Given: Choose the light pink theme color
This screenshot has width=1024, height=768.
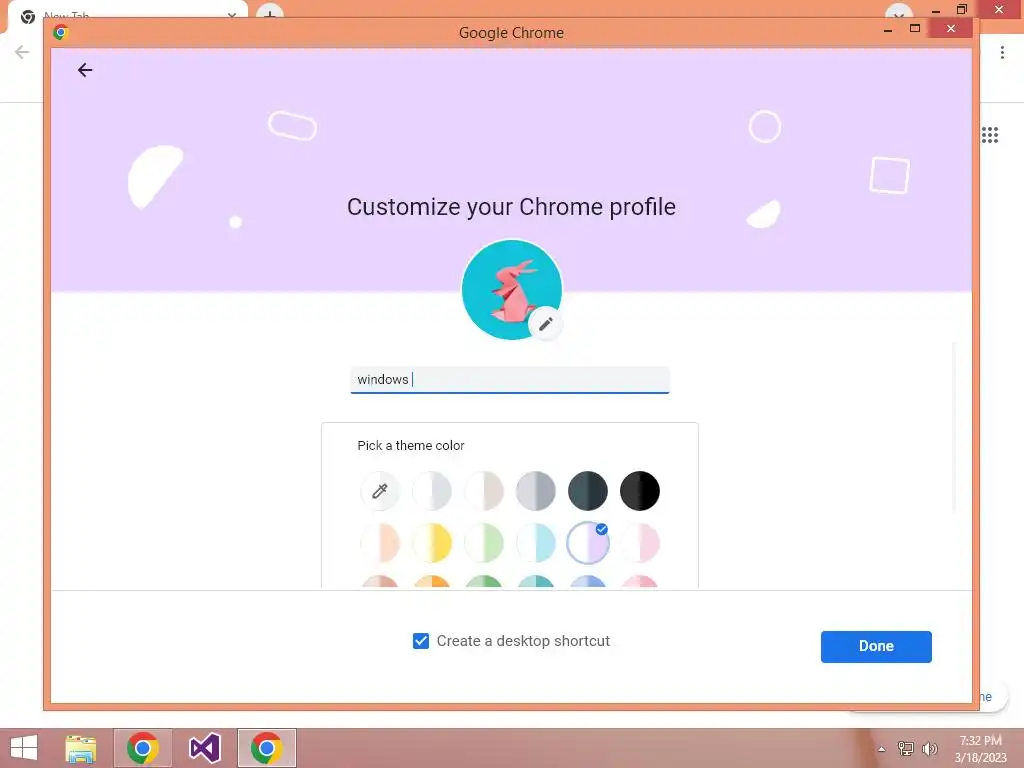Looking at the screenshot, I should click(640, 543).
